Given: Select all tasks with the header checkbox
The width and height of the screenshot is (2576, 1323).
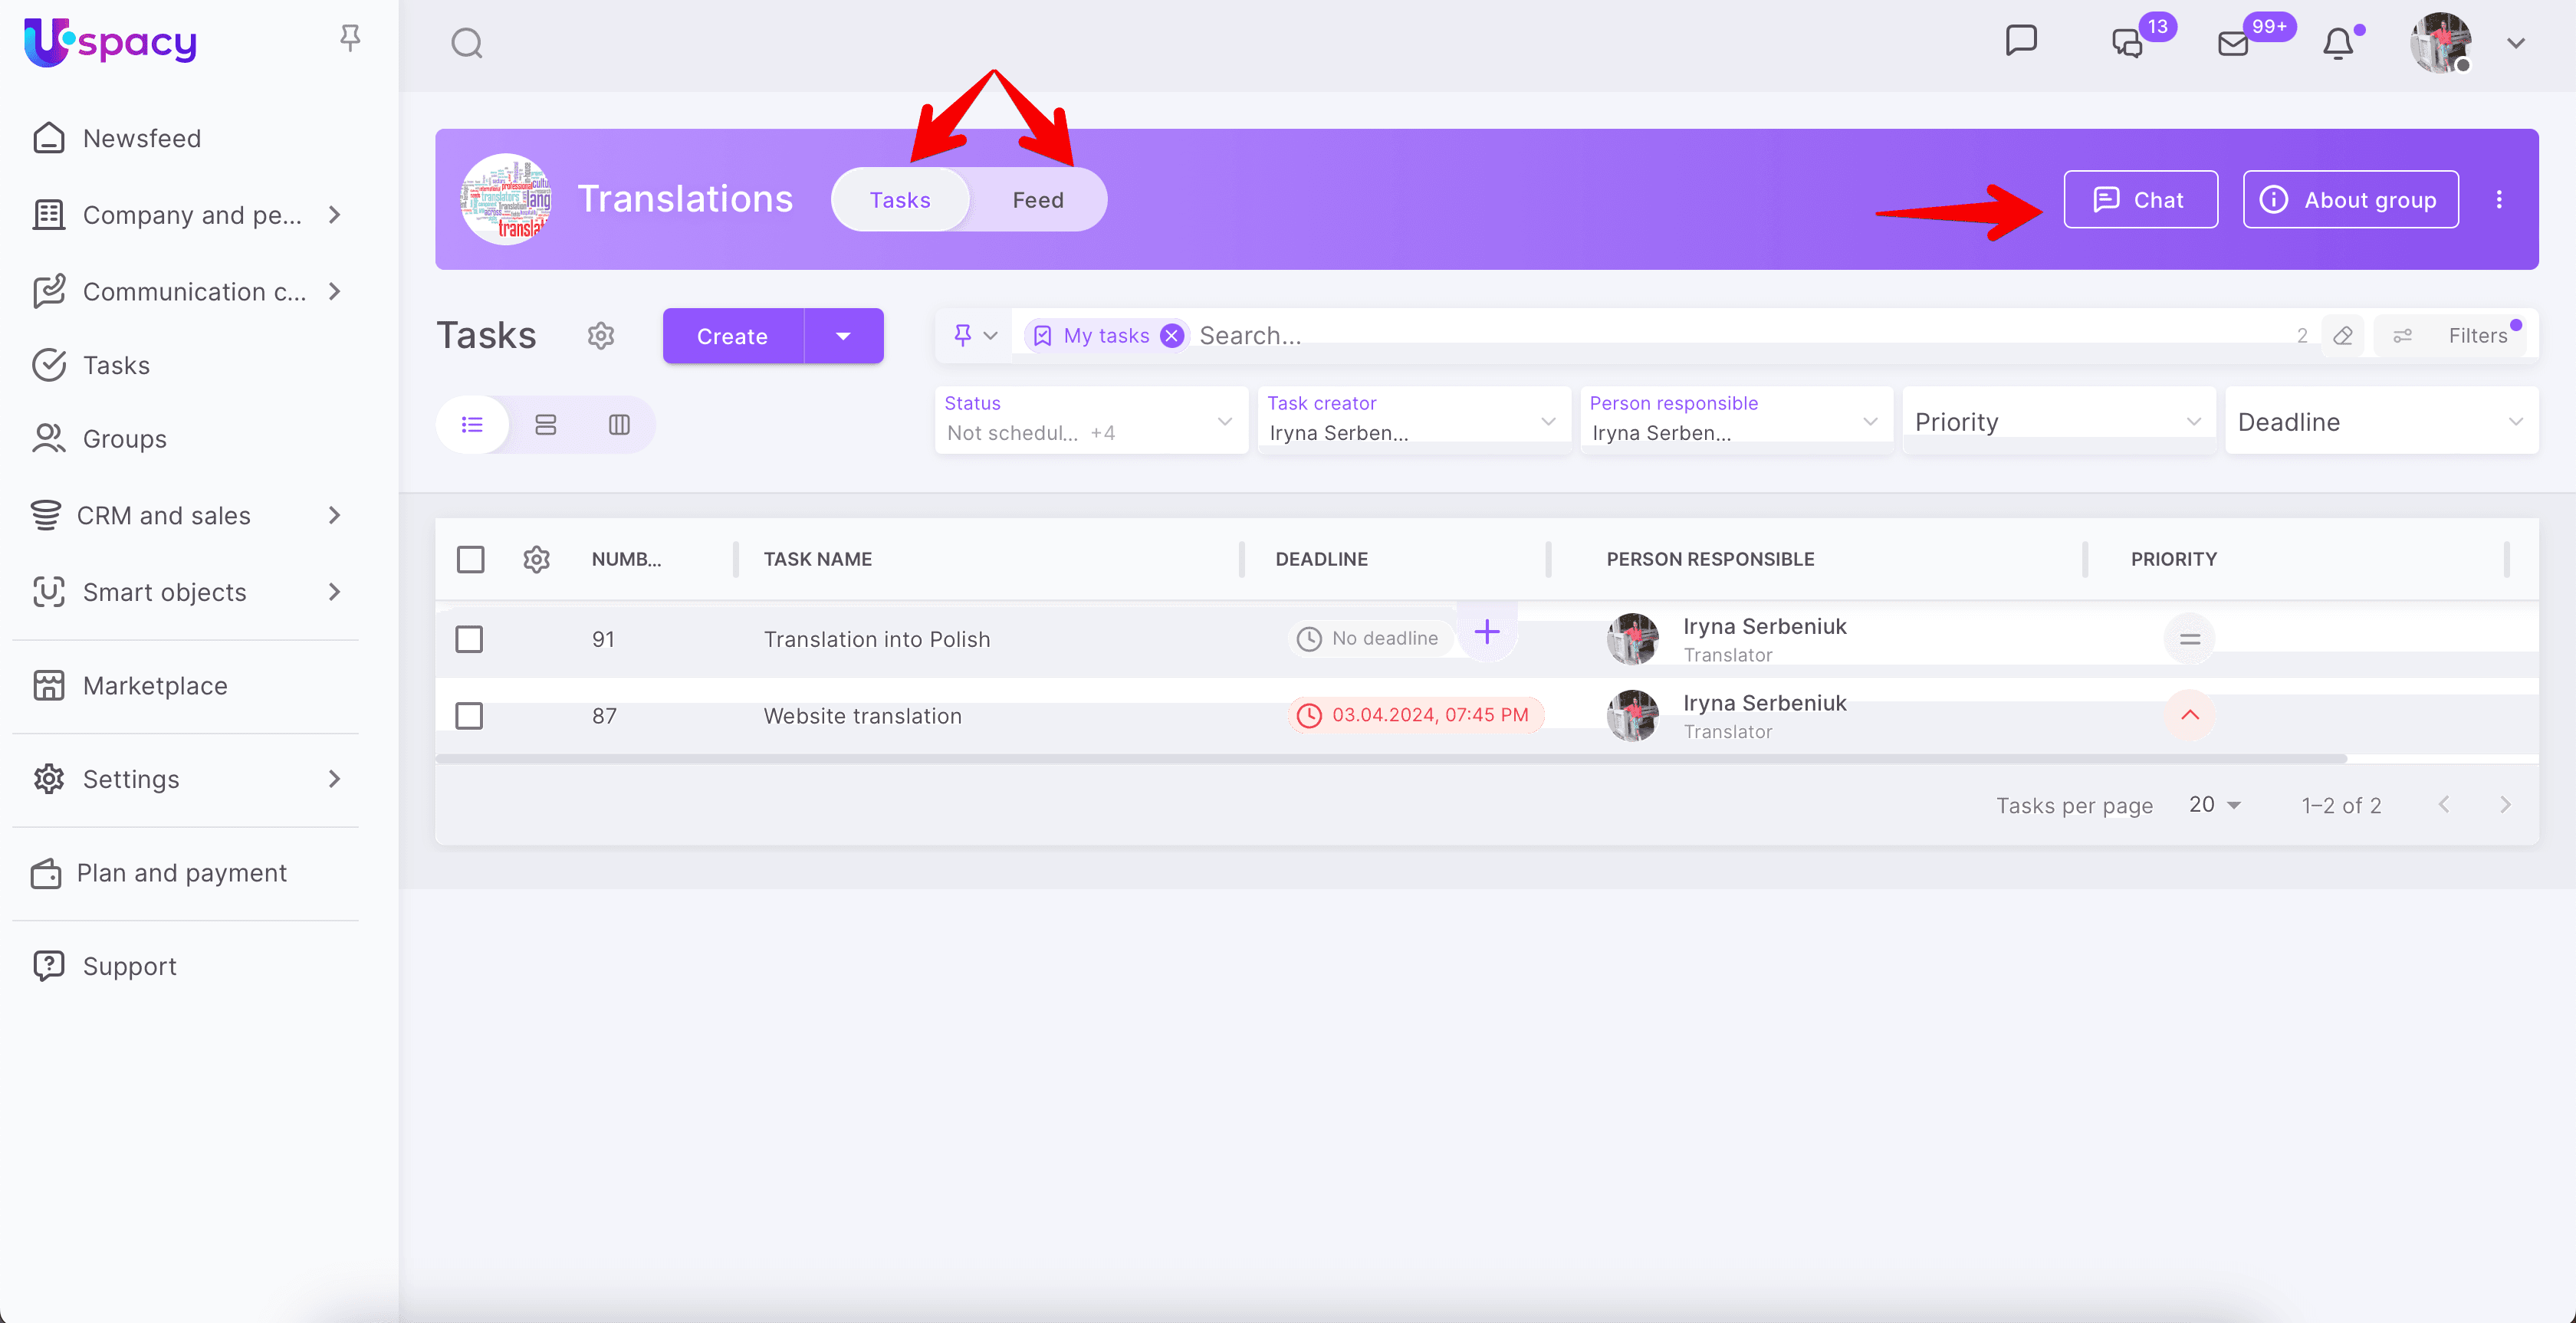Looking at the screenshot, I should [470, 559].
